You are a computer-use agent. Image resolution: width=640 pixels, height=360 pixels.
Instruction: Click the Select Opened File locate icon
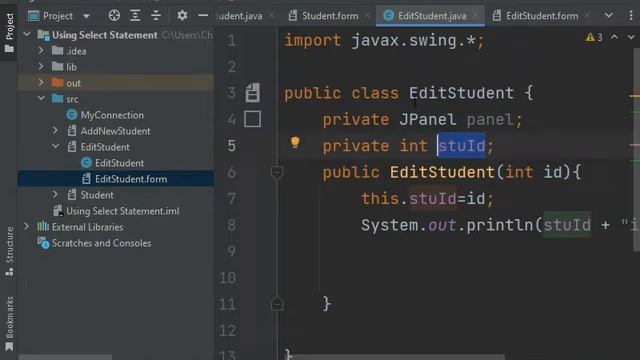coord(114,16)
